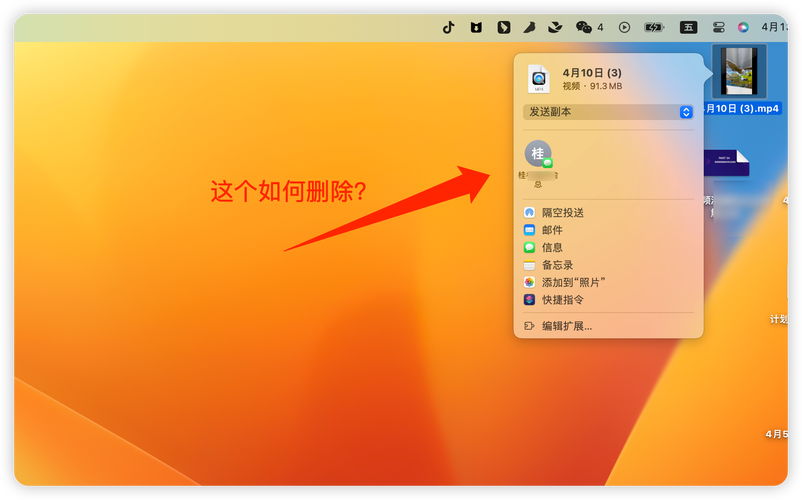Click the green Messages icon
Image resolution: width=802 pixels, height=500 pixels.
pos(529,247)
